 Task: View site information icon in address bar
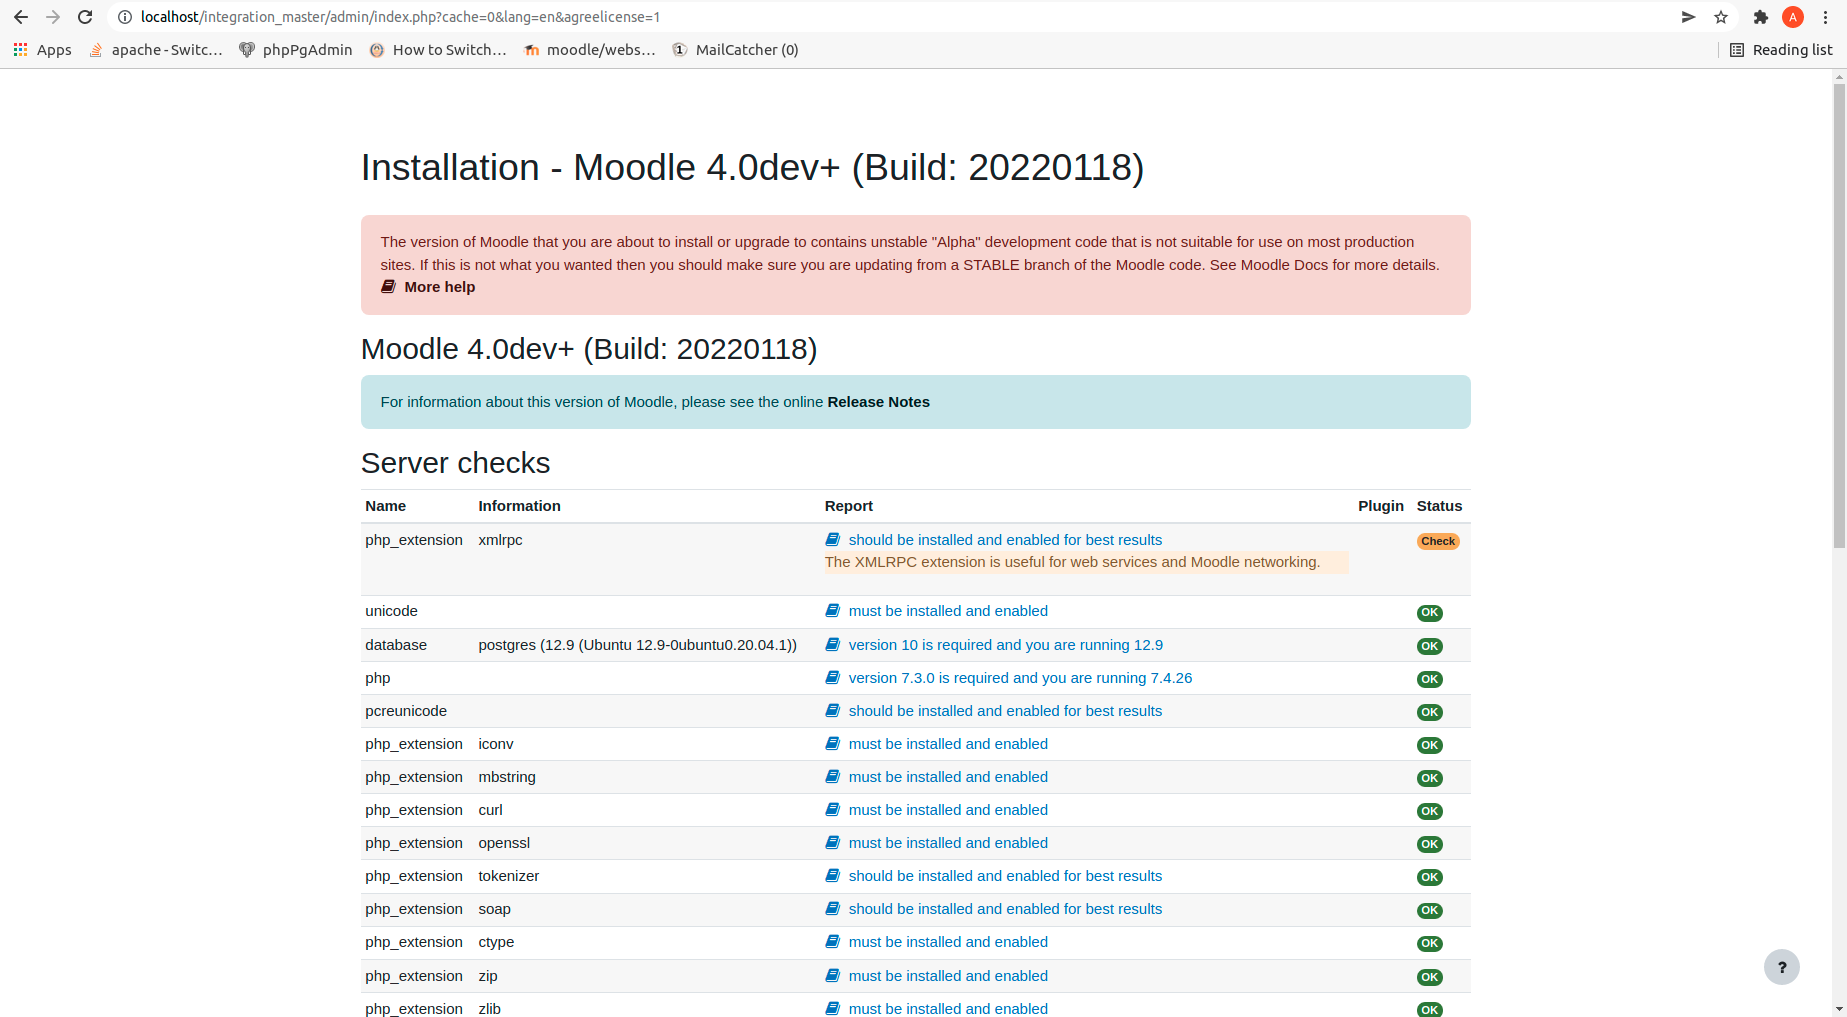click(x=125, y=17)
